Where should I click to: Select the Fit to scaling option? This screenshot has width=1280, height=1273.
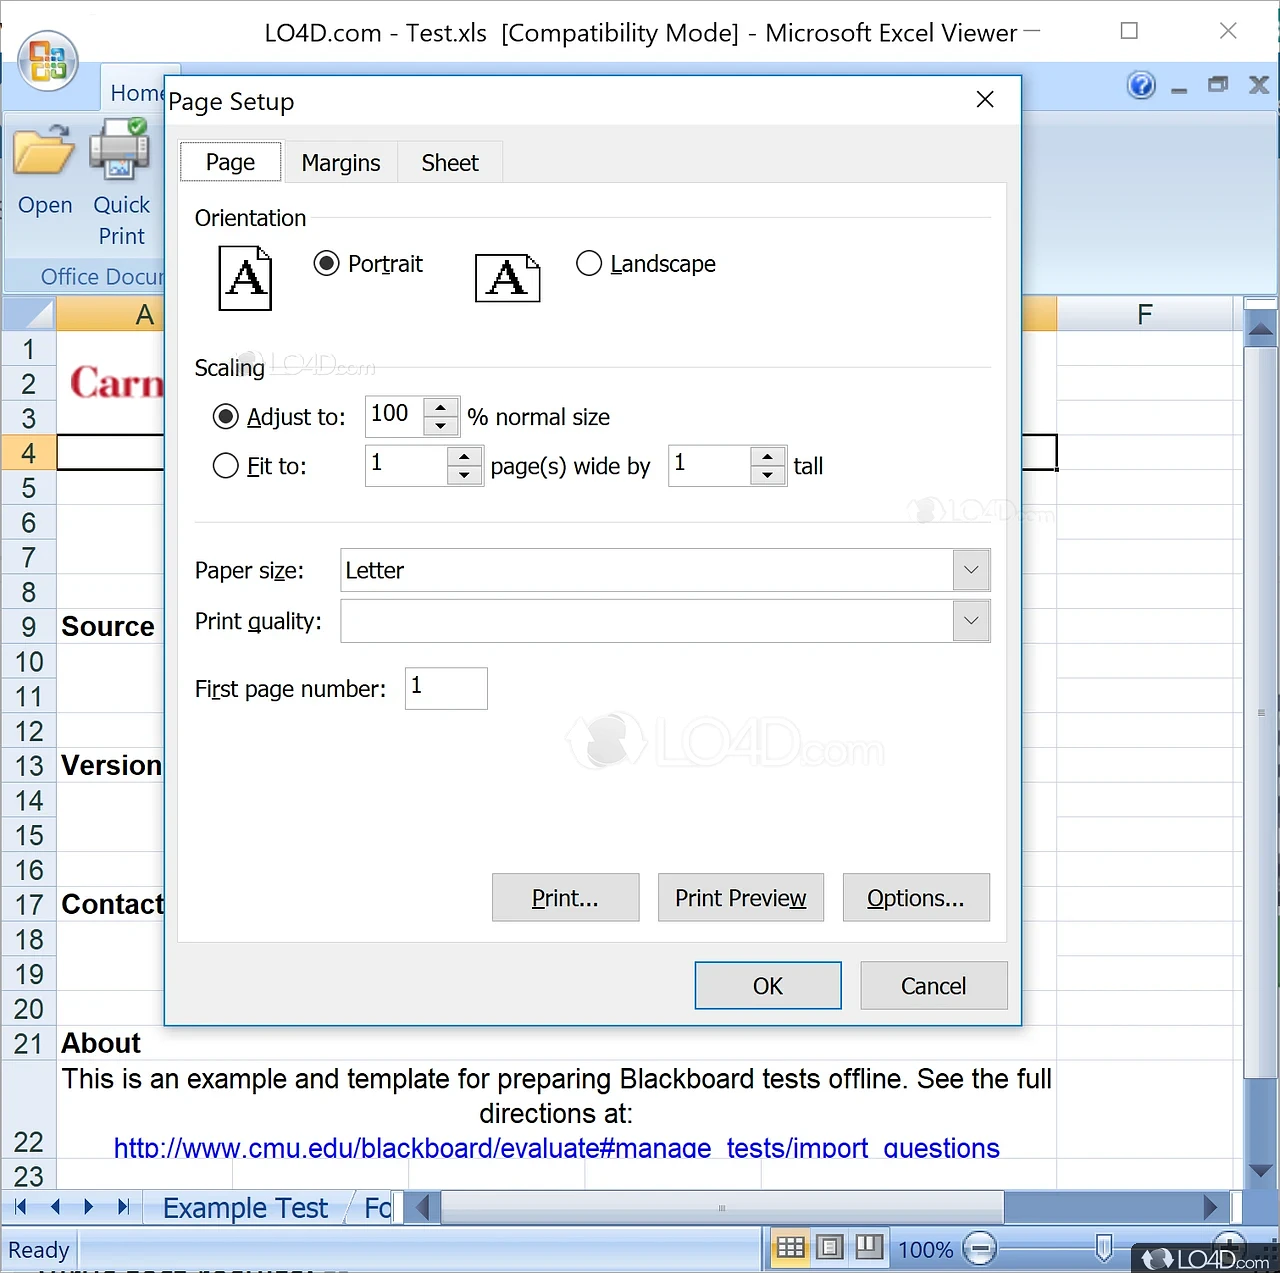click(226, 465)
